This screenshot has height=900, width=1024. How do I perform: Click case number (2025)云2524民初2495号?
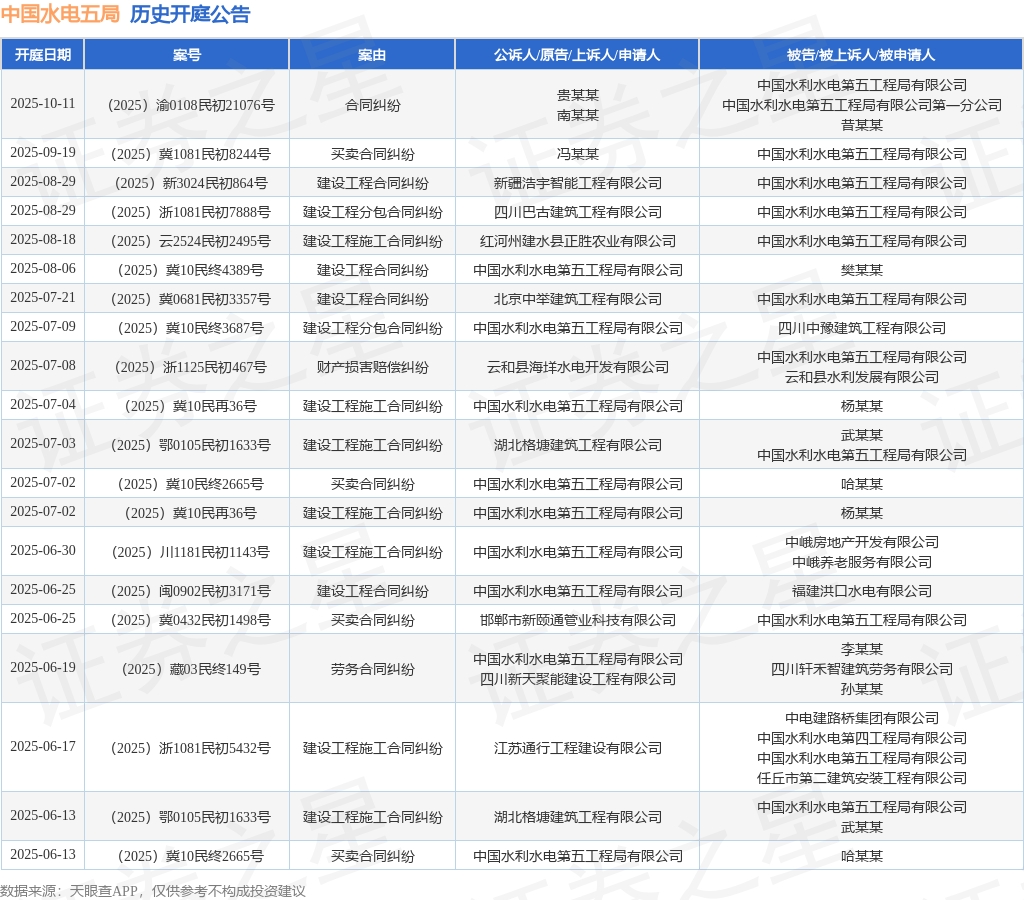tap(191, 241)
